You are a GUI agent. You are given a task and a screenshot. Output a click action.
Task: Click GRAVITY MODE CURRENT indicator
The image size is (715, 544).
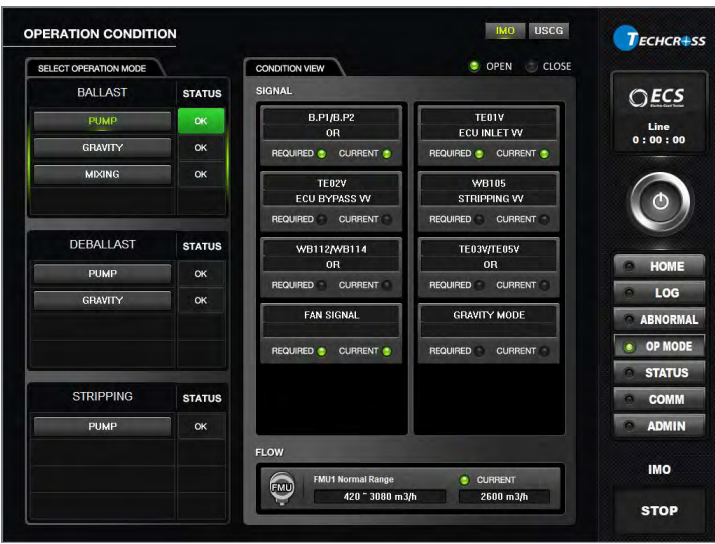(x=544, y=351)
